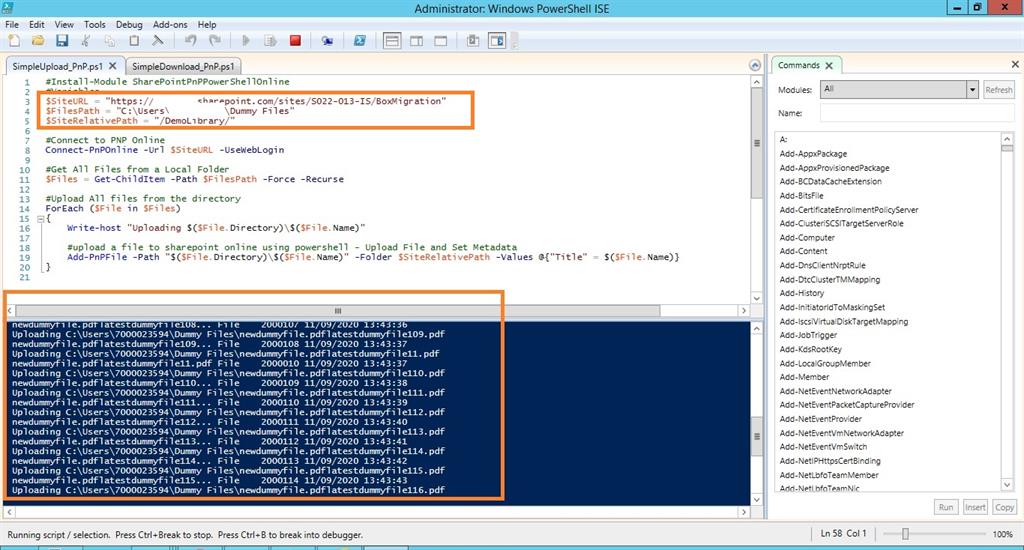Run the script with the green play icon
The width and height of the screenshot is (1024, 550).
(246, 40)
